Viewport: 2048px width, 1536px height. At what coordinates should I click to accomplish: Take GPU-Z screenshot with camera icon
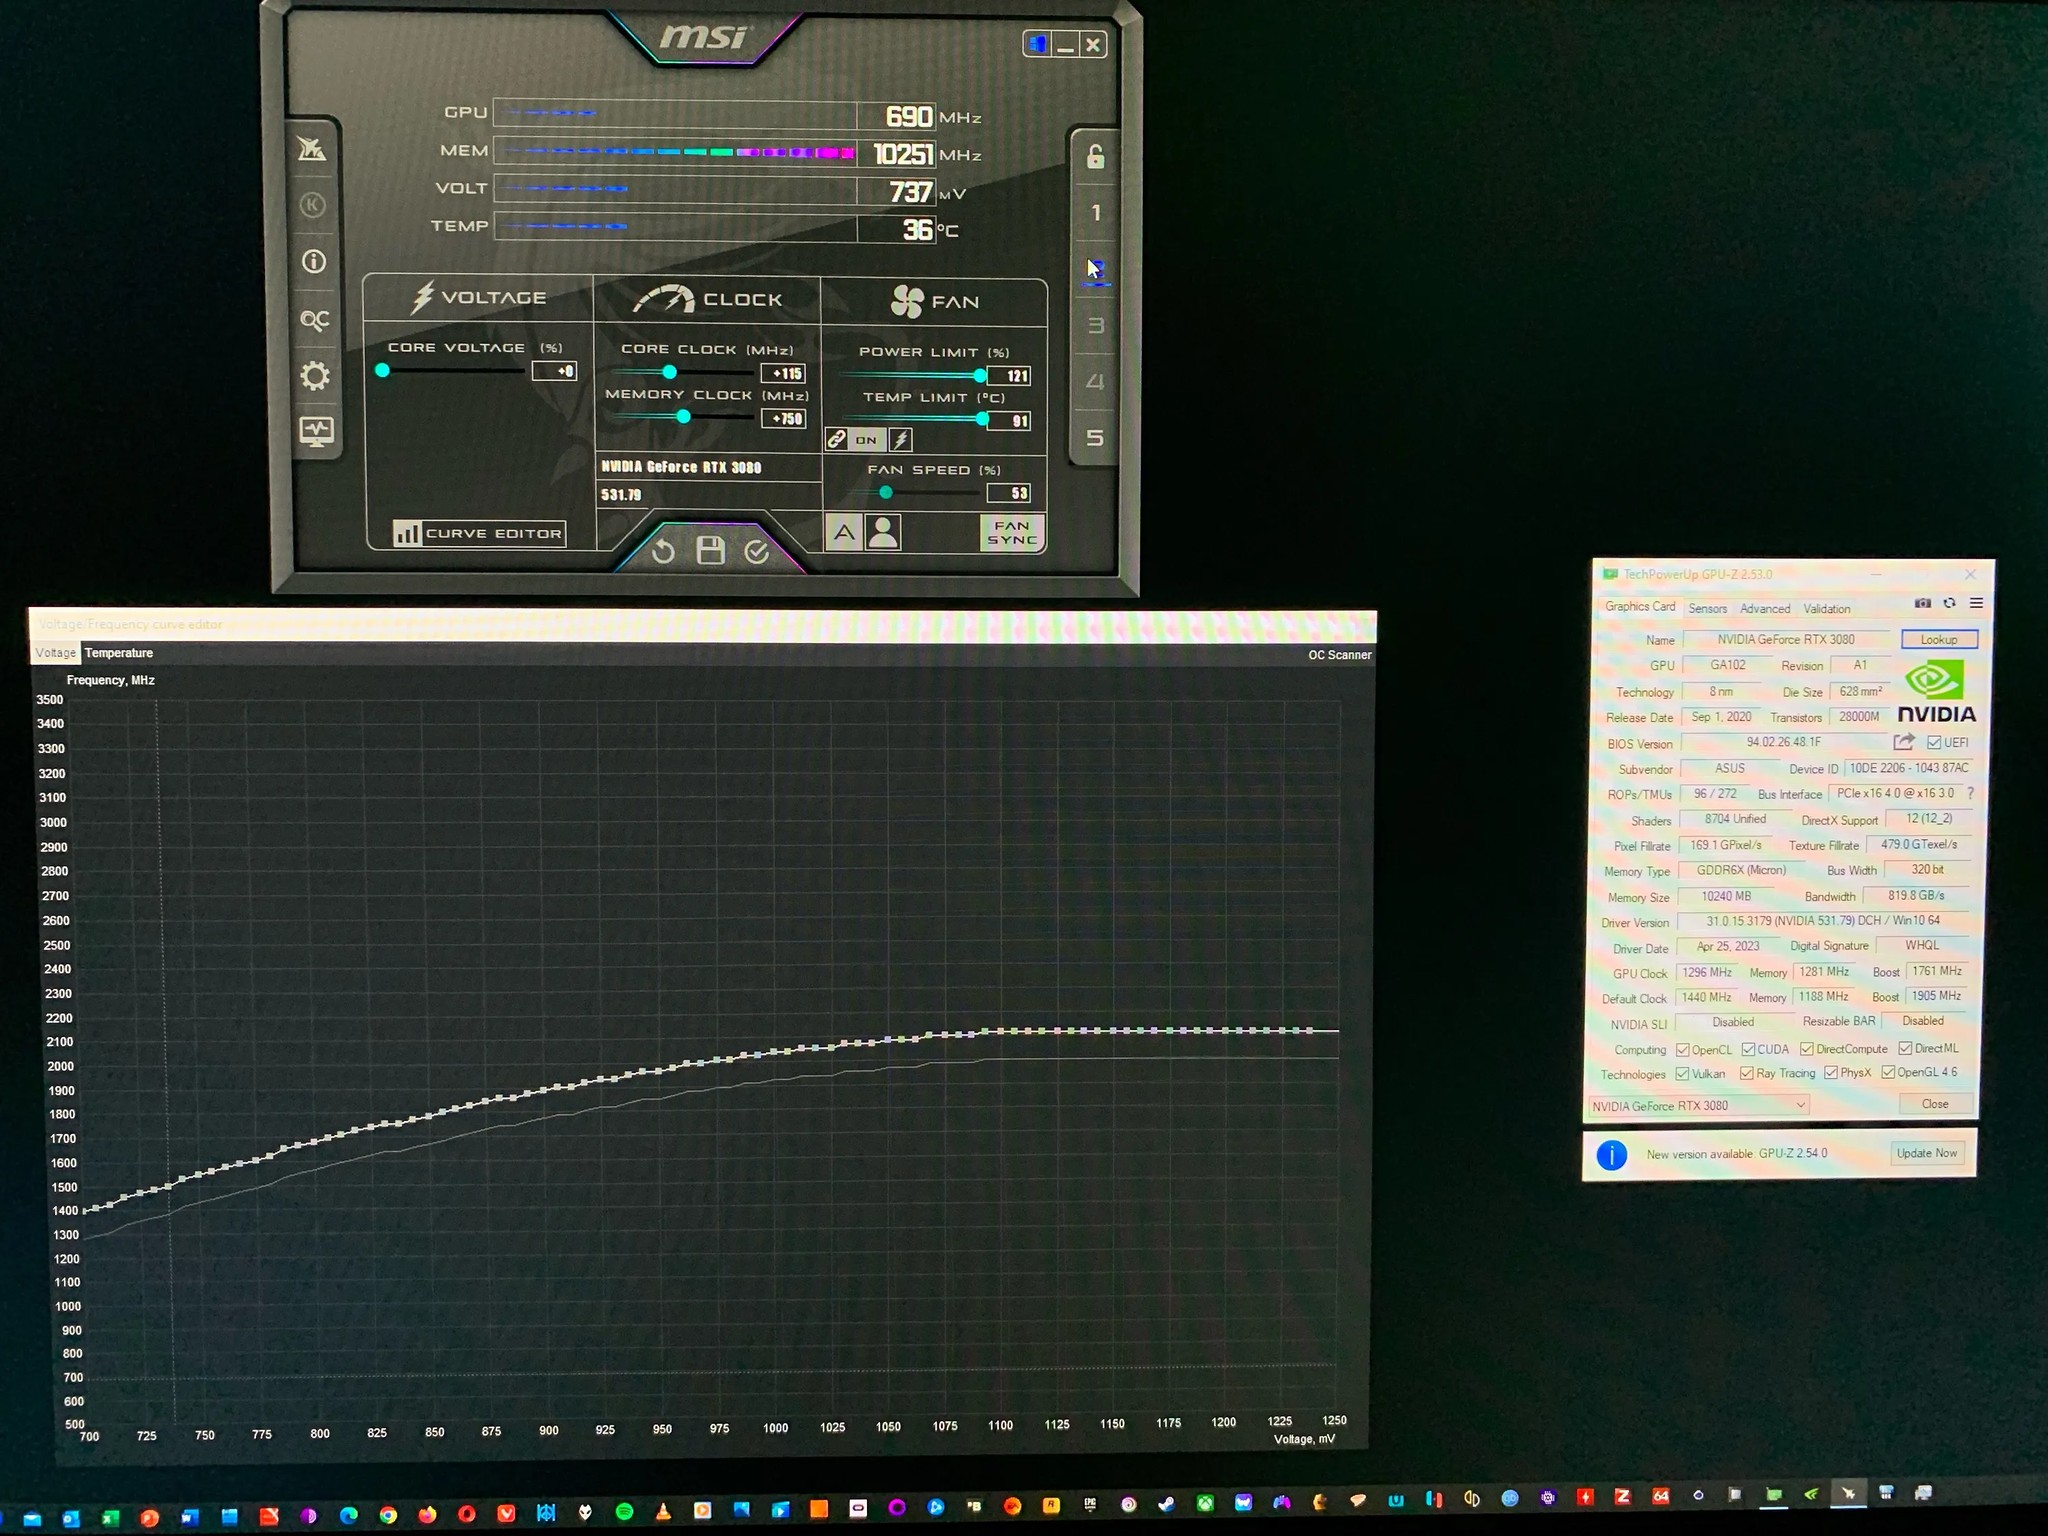(1922, 603)
